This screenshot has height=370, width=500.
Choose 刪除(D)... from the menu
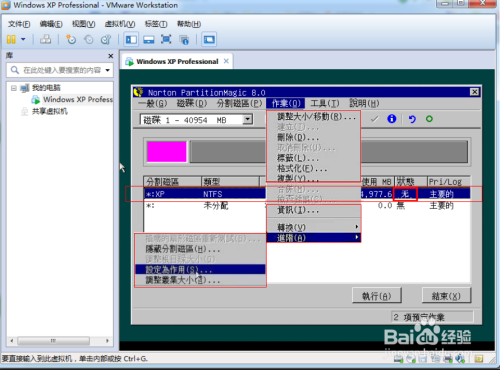[298, 137]
